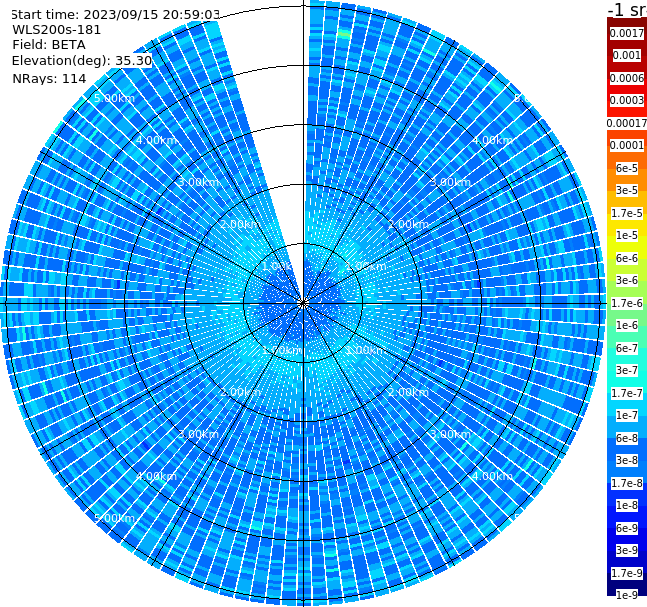Click the 0.0006 colorbar label
This screenshot has height=607, width=647.
point(627,78)
